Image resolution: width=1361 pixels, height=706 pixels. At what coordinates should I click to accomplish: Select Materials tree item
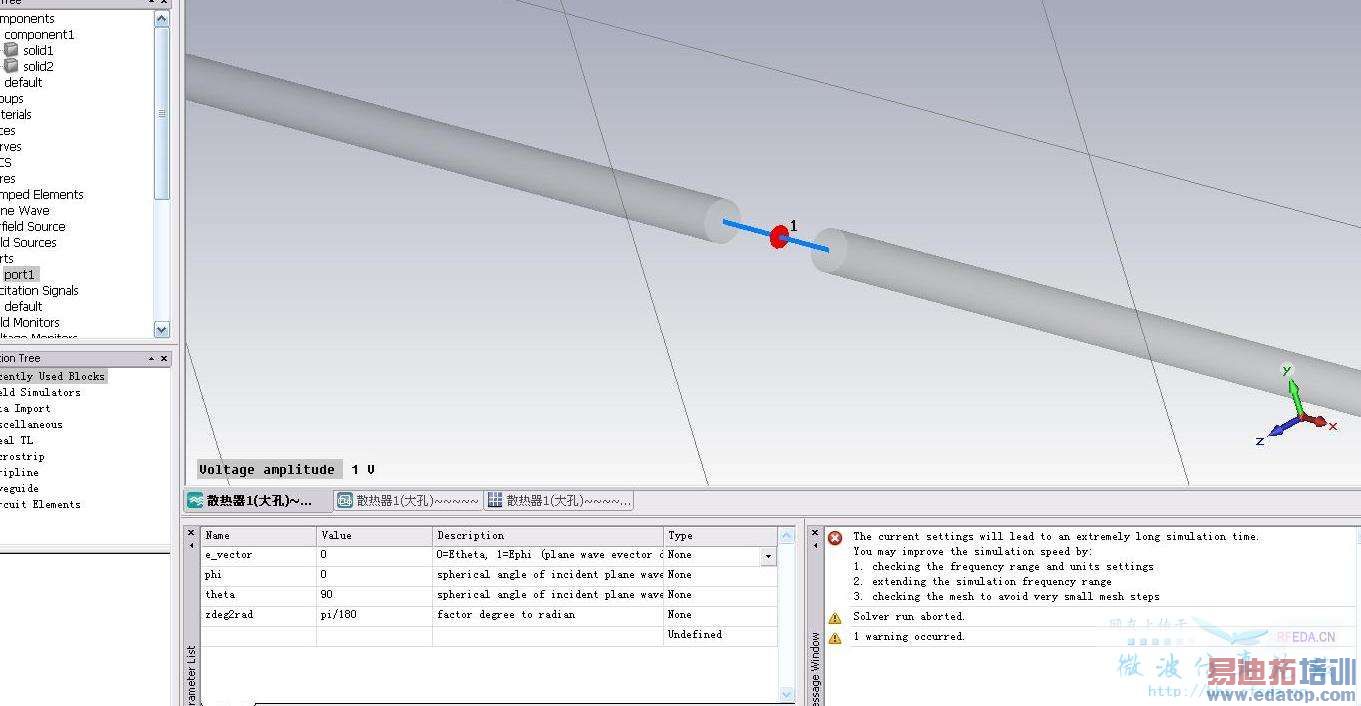16,114
